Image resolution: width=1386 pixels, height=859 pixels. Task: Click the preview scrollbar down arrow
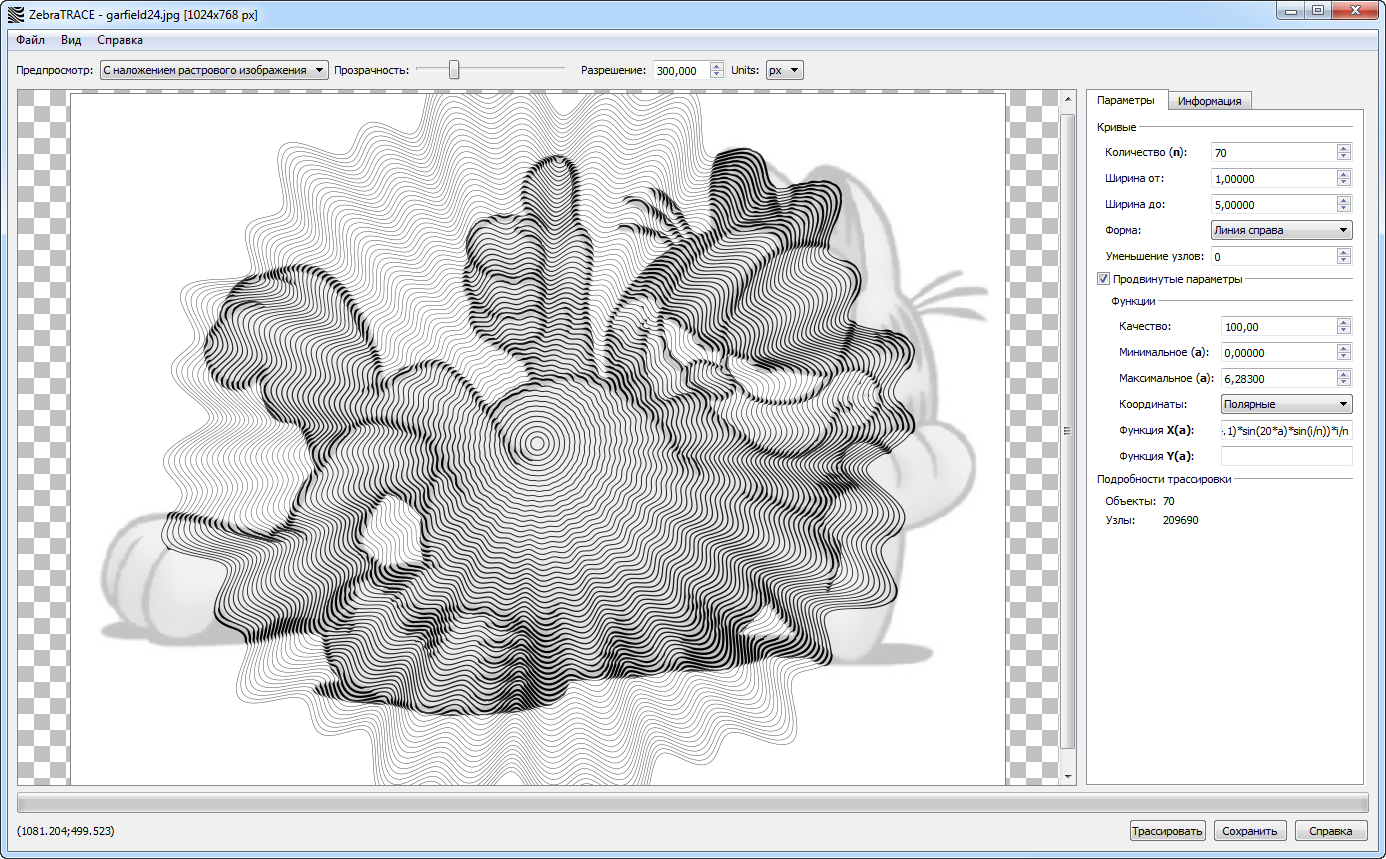(1068, 777)
